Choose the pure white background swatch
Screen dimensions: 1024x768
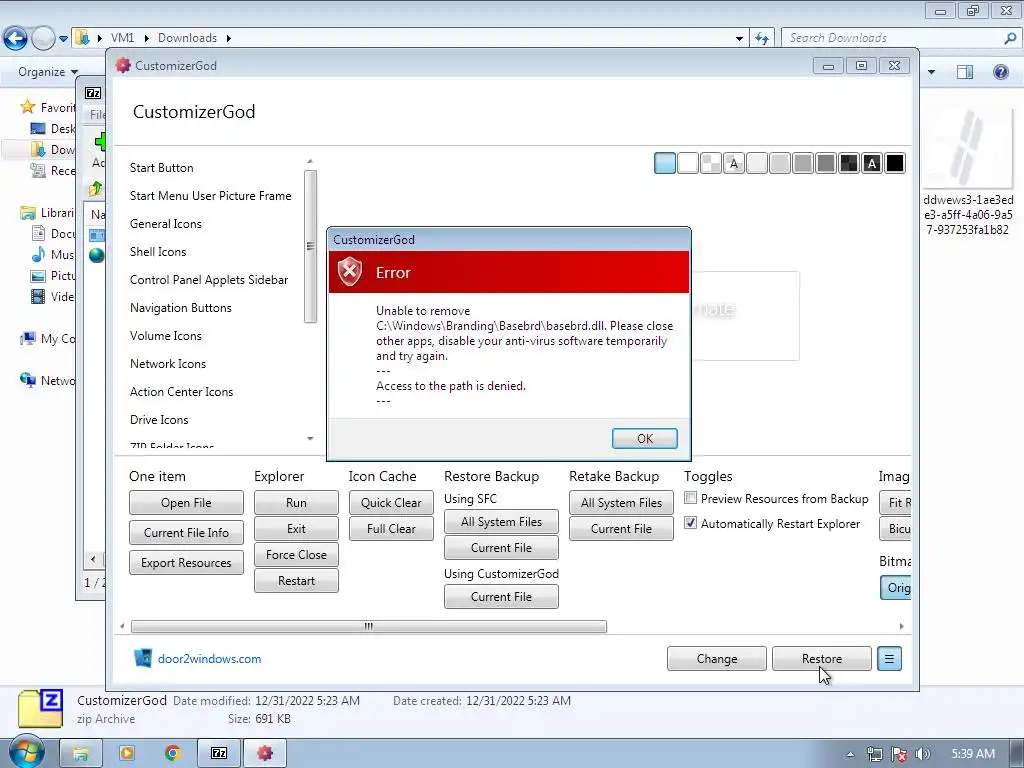click(x=688, y=163)
